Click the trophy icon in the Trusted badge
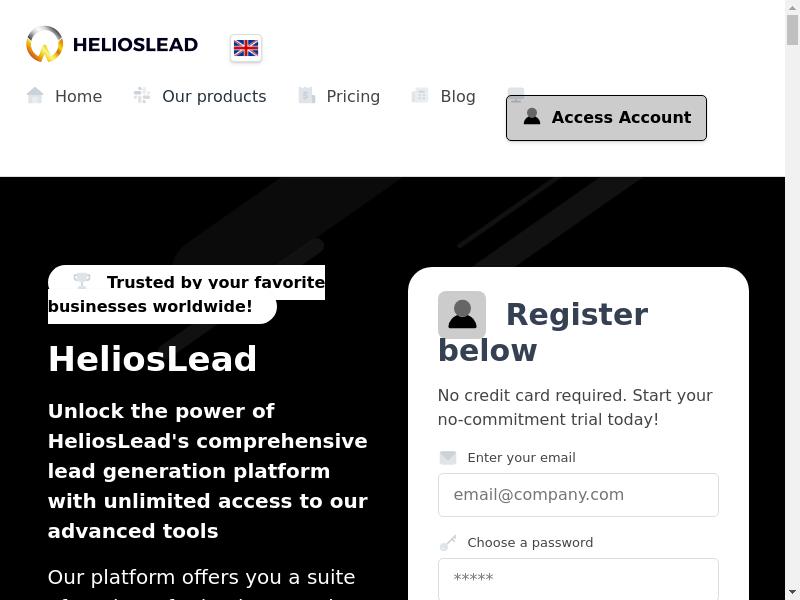 point(82,281)
